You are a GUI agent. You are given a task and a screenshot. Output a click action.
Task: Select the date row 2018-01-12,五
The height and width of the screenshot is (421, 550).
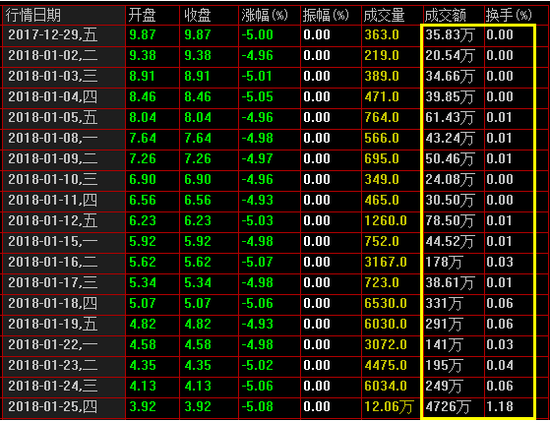53,221
